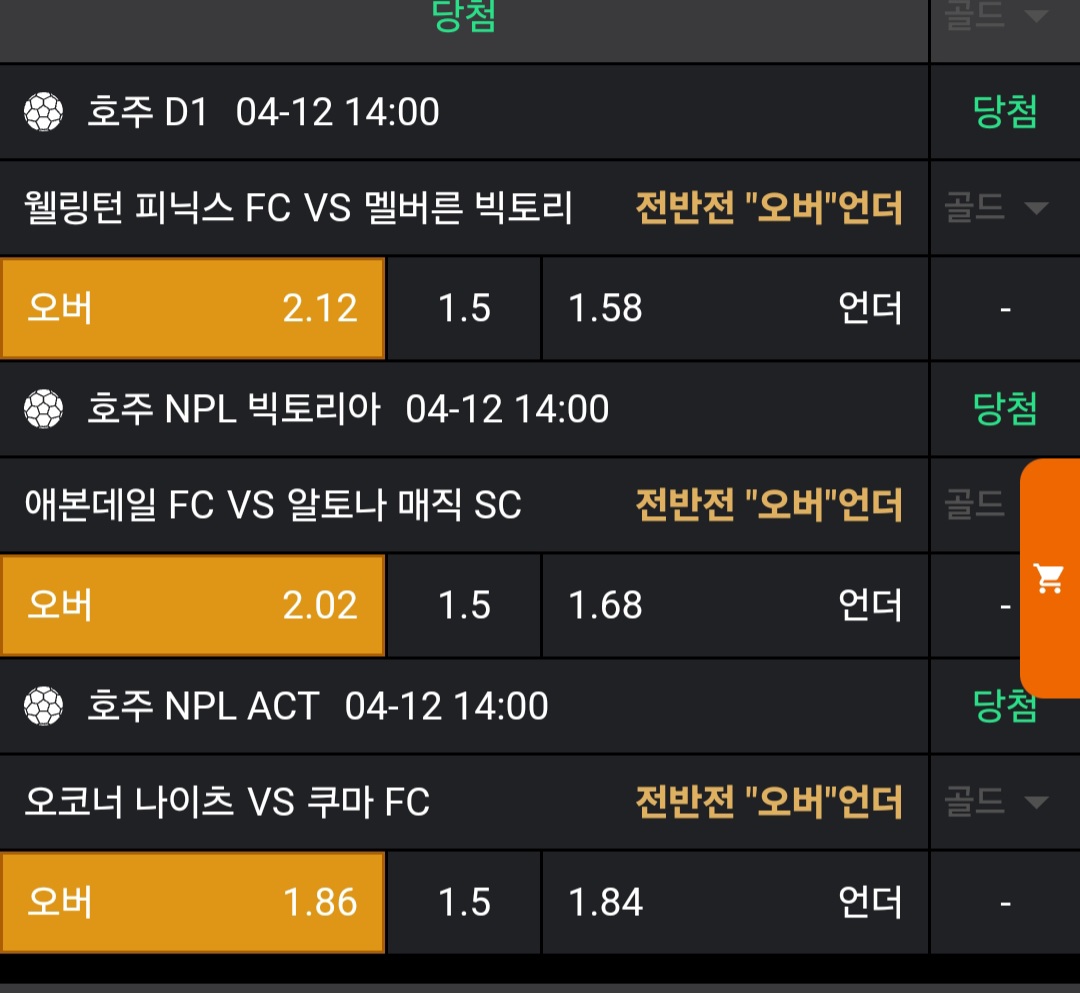Click the soccer ball icon beside 호주 NPL ACT

[43, 706]
